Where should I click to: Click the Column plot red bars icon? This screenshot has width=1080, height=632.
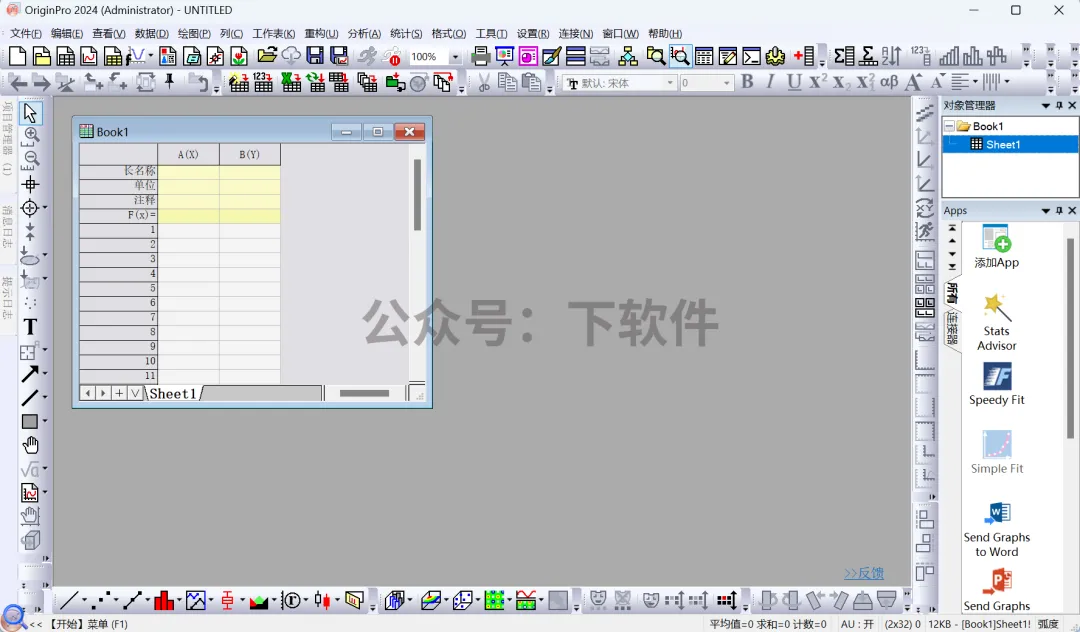[x=164, y=600]
